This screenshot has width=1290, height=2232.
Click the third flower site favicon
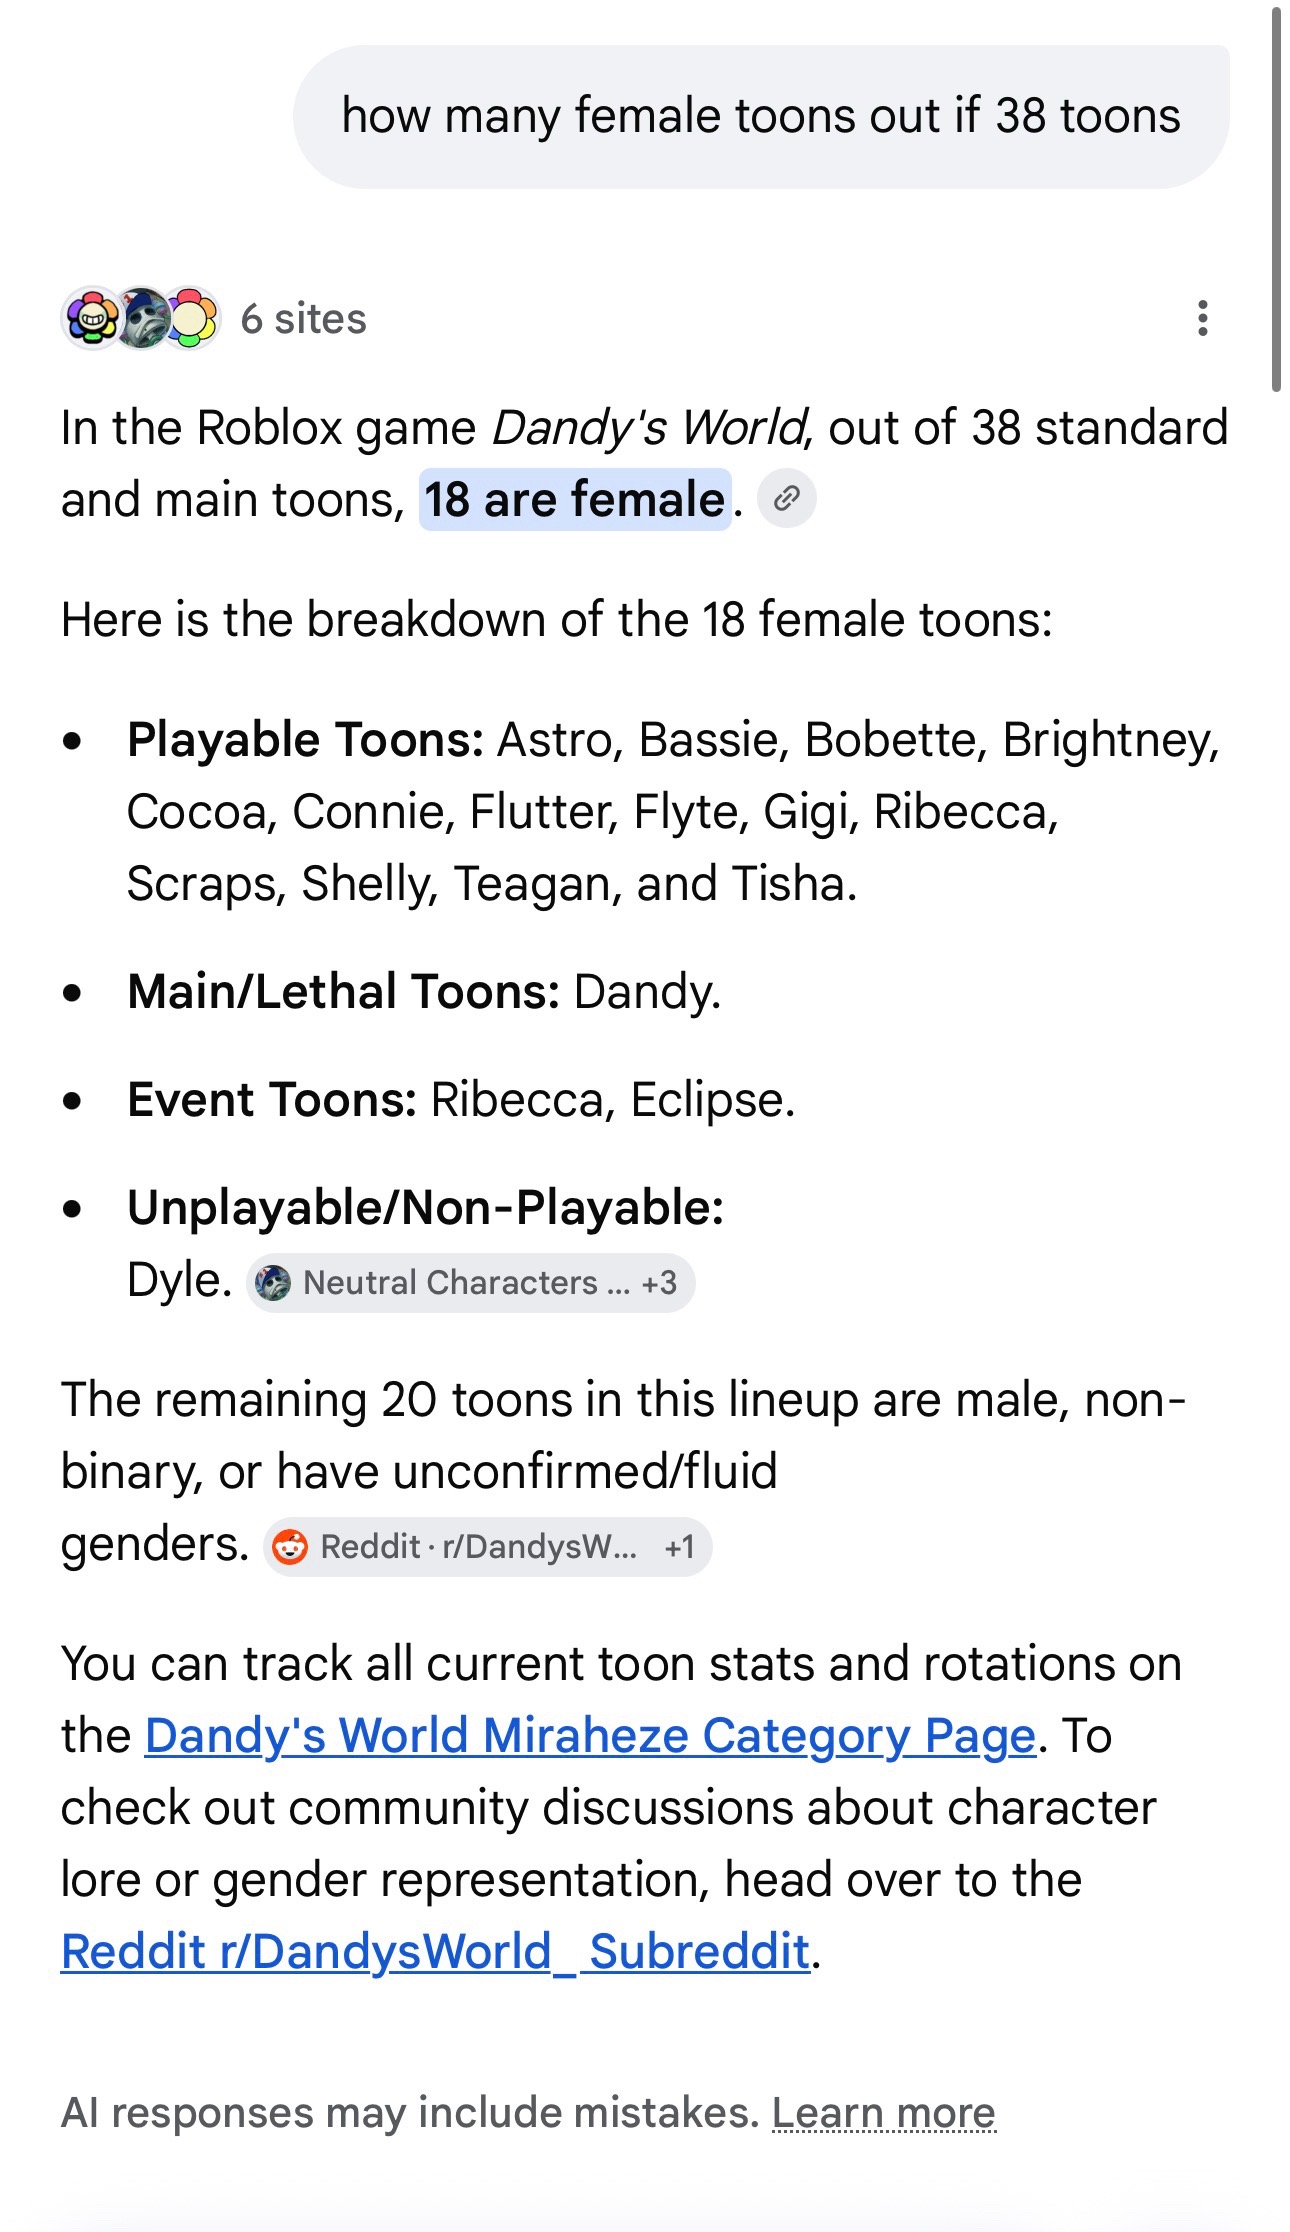191,318
